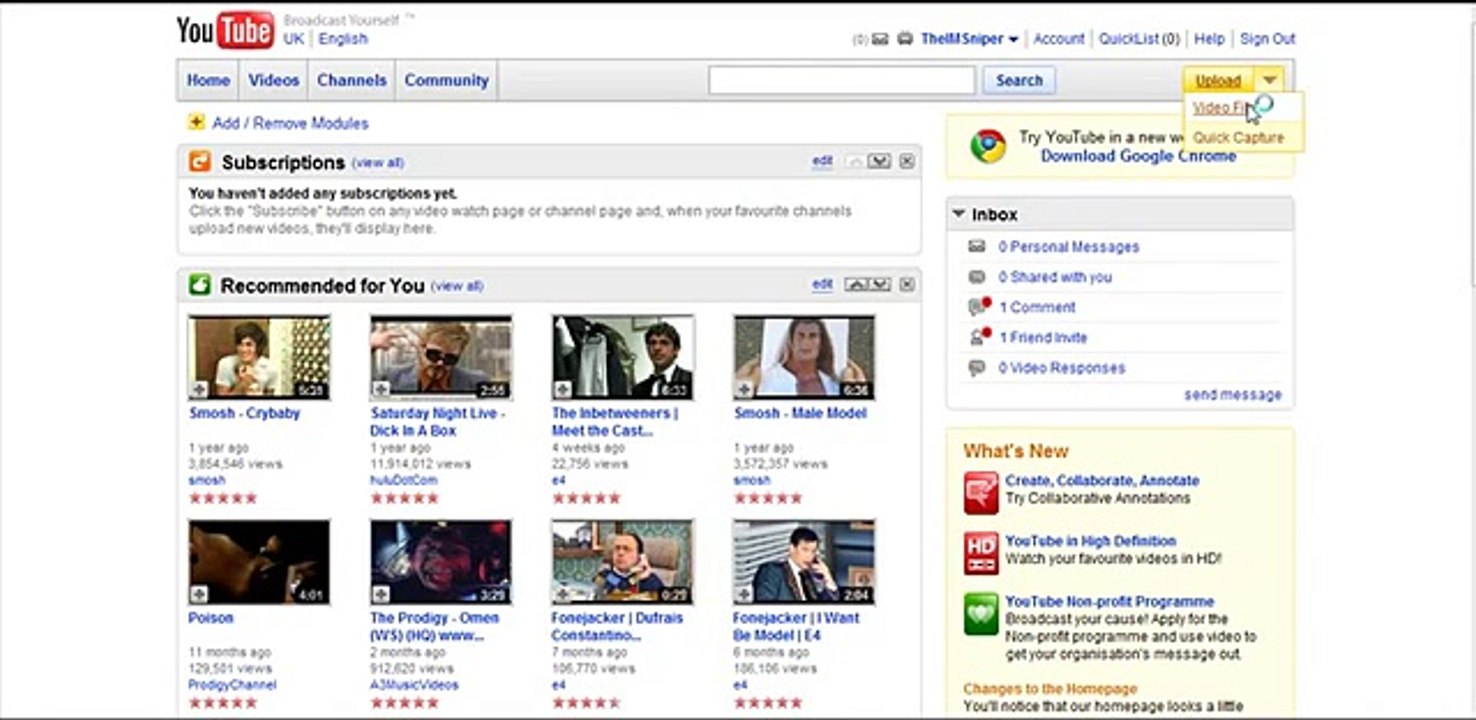Add Fonejacker Dufrais video to QuickList via plus
The width and height of the screenshot is (1476, 720).
(x=563, y=594)
